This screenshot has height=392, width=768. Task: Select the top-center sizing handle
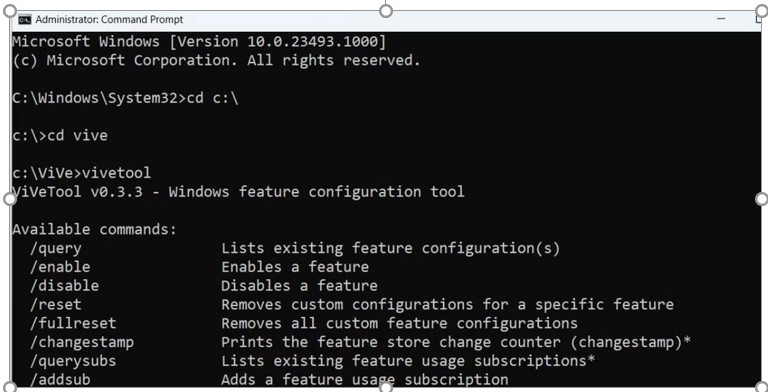[x=386, y=11]
